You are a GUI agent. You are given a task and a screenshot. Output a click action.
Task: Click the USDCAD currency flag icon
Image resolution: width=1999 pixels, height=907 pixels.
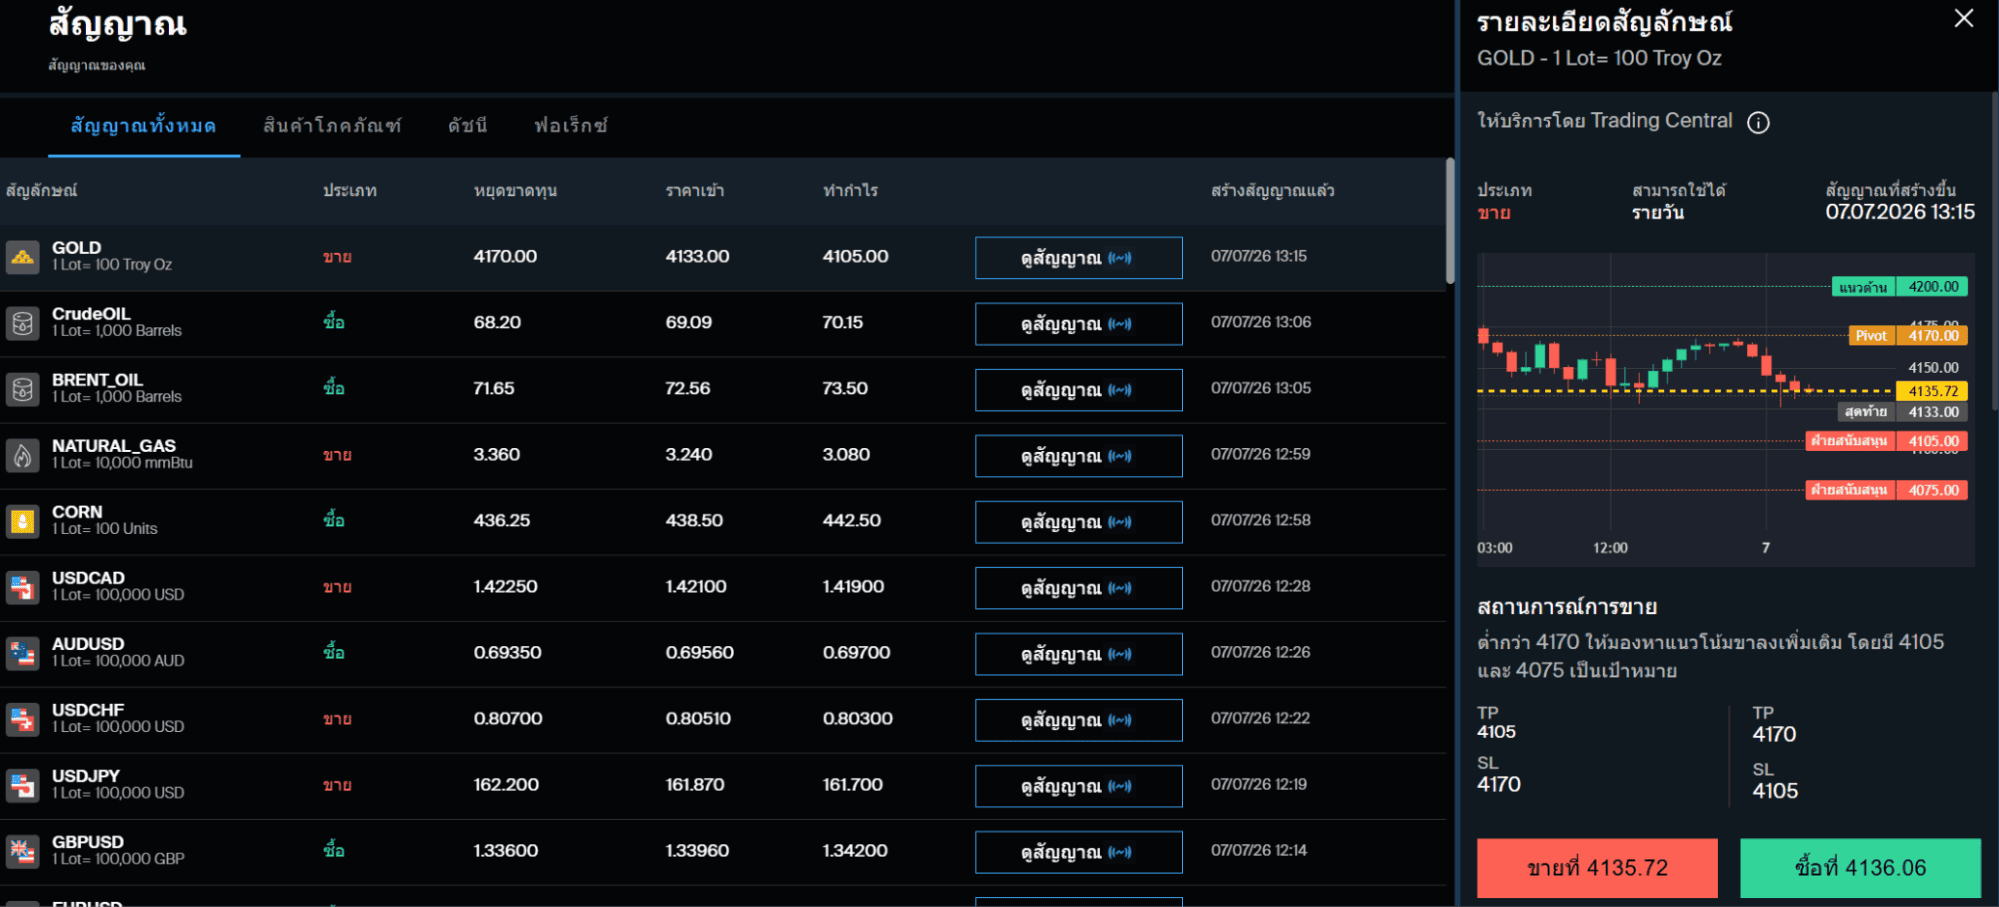(x=22, y=587)
